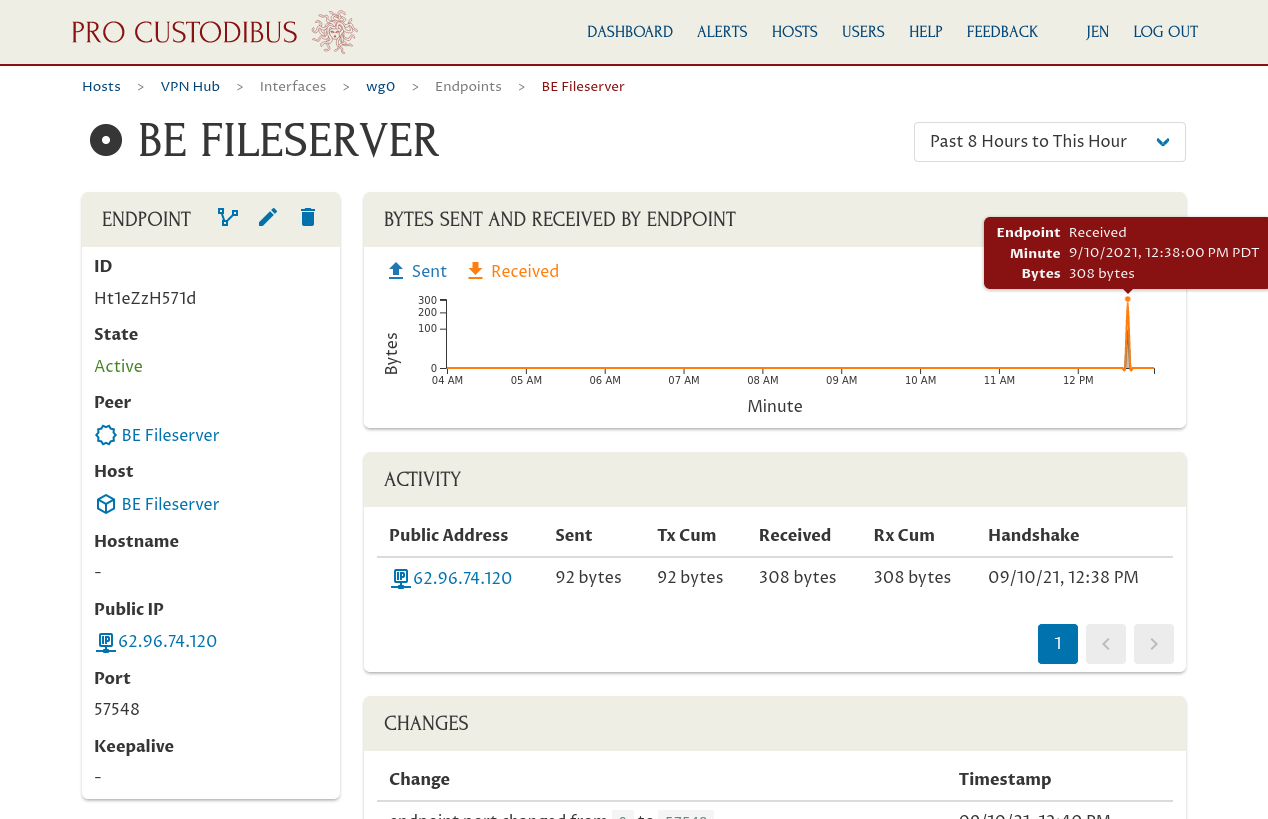Click Rx Cum column header
This screenshot has height=819, width=1268.
904,535
